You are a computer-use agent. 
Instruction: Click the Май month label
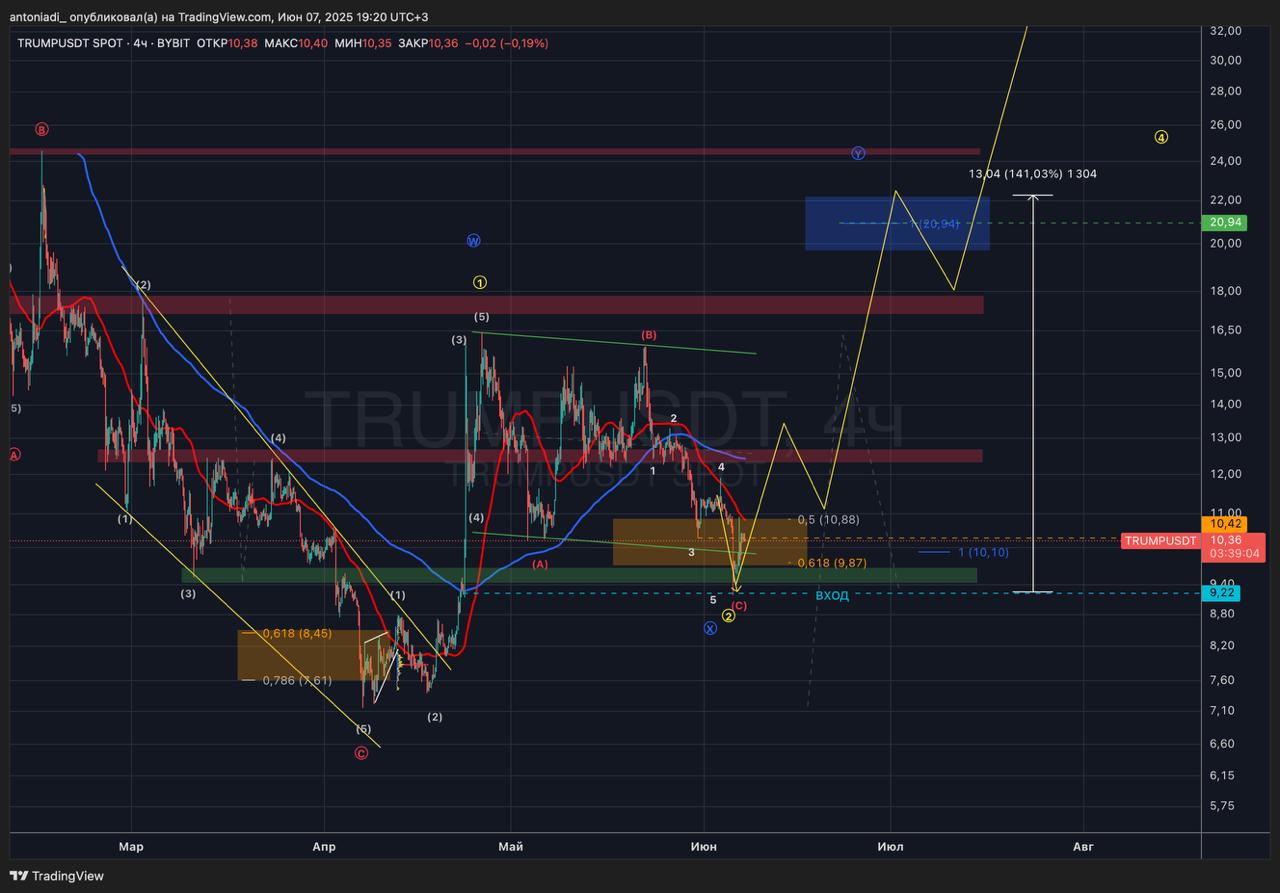[x=511, y=847]
